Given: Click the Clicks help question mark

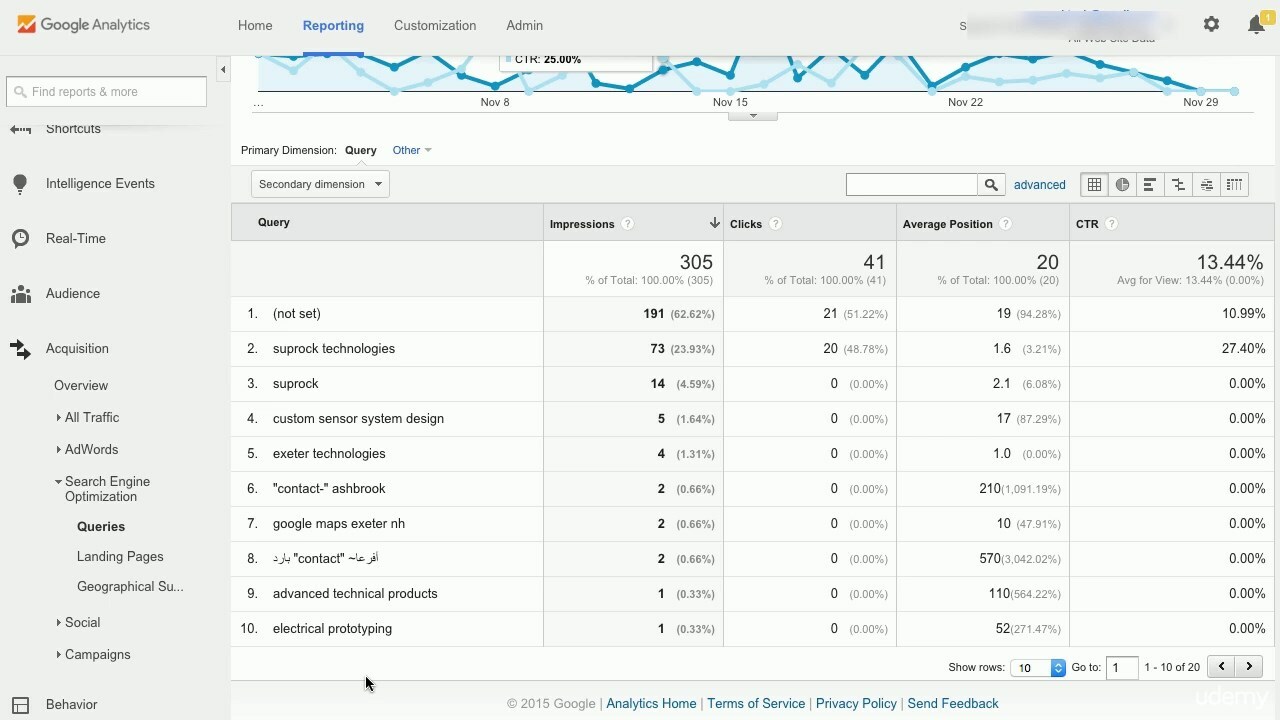Looking at the screenshot, I should click(x=775, y=224).
